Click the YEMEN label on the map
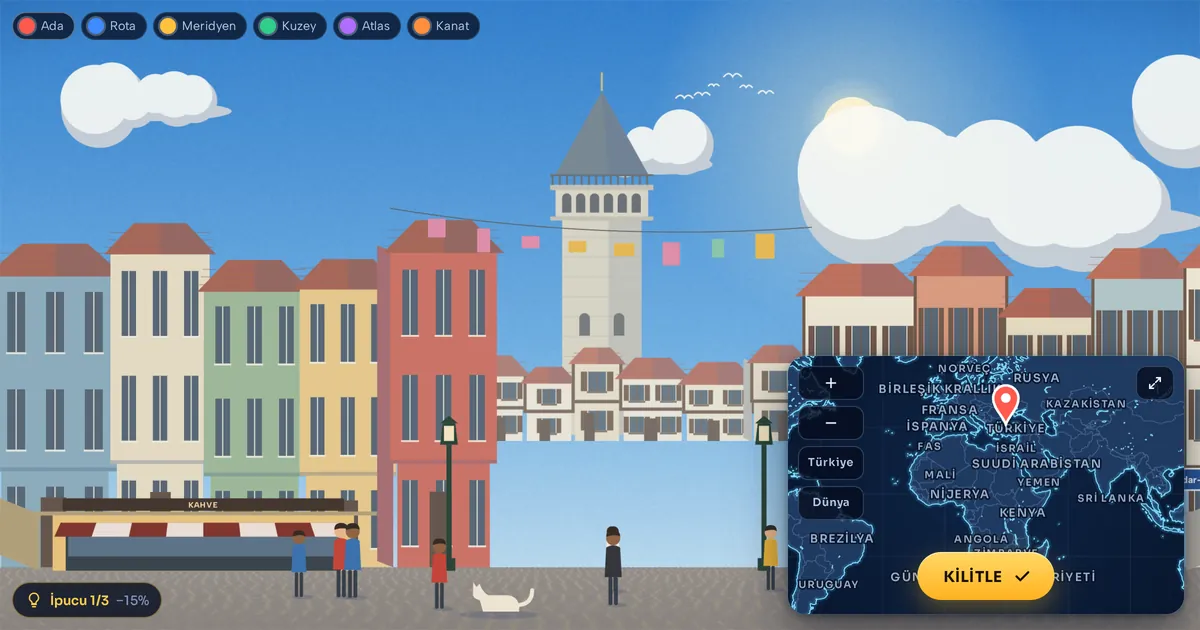Image resolution: width=1200 pixels, height=630 pixels. [1038, 482]
